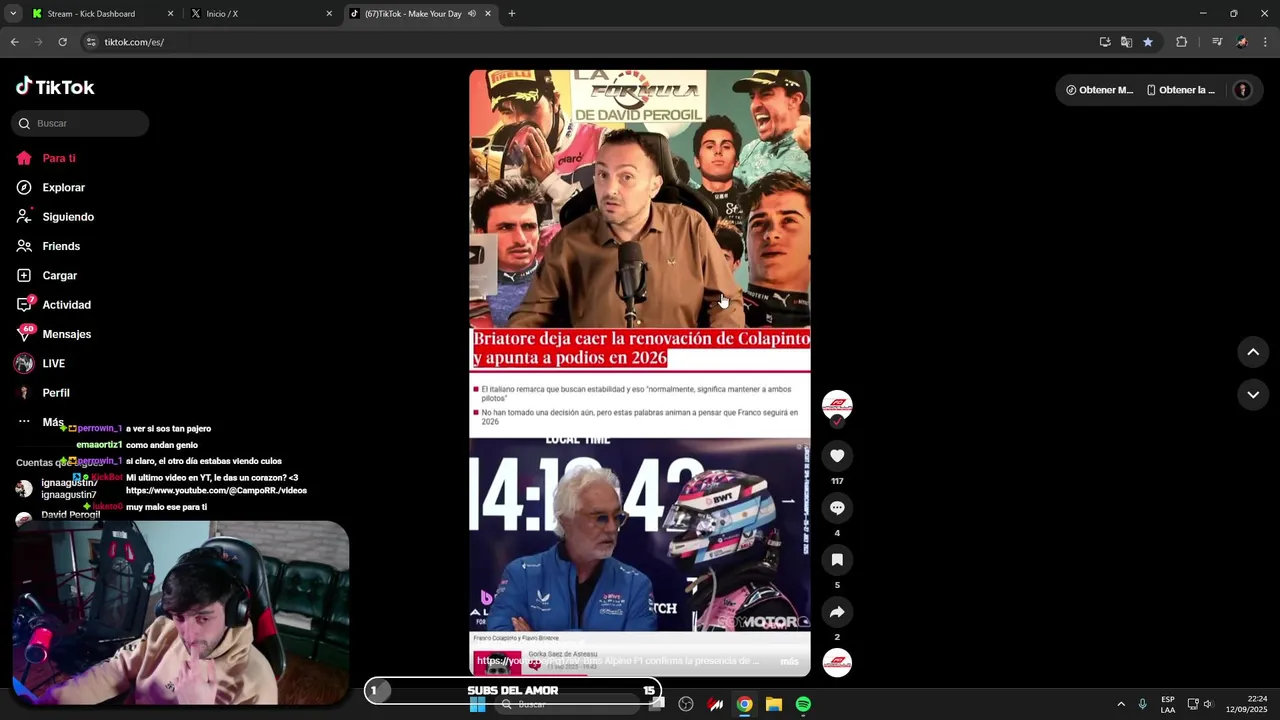Open creator avatar above like button

(837, 405)
